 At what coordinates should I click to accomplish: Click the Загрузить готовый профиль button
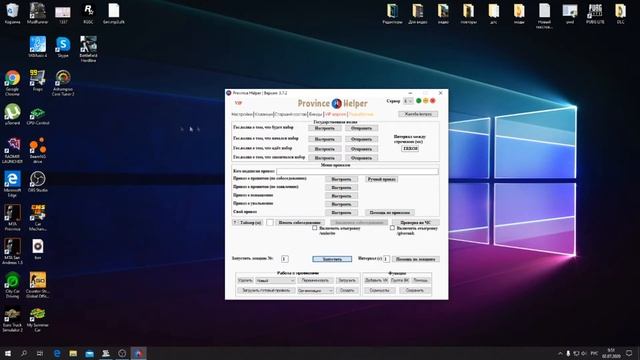point(266,290)
